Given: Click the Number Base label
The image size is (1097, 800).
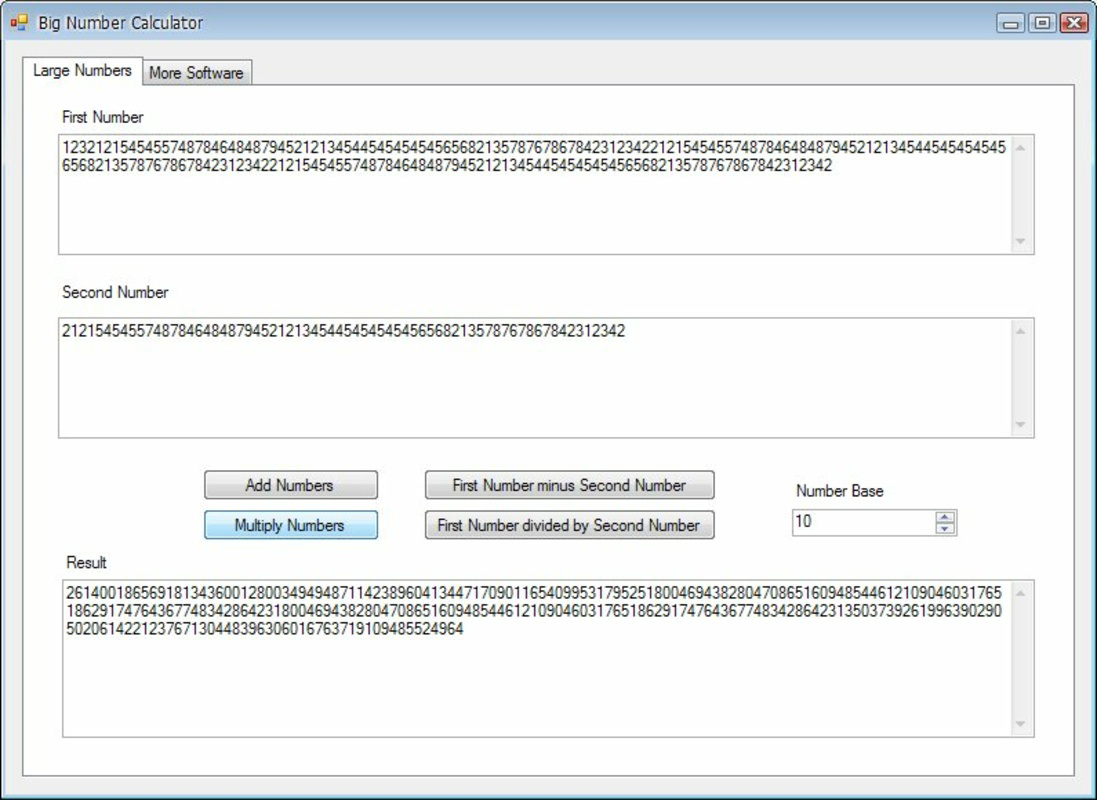Looking at the screenshot, I should coord(840,491).
